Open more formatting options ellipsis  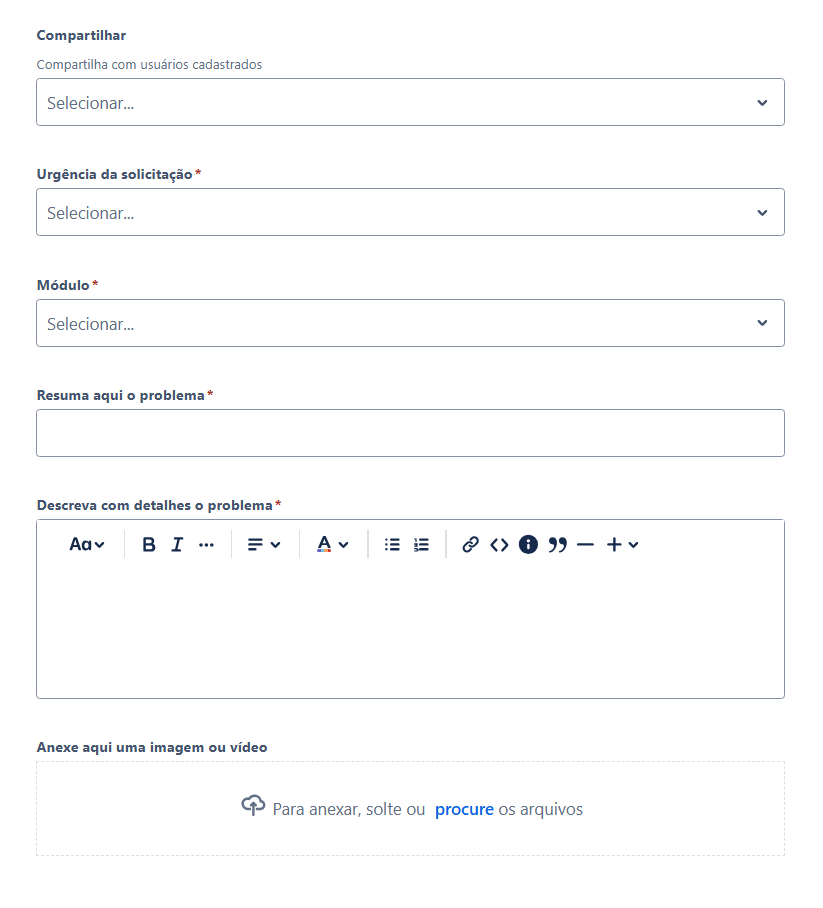[x=206, y=544]
